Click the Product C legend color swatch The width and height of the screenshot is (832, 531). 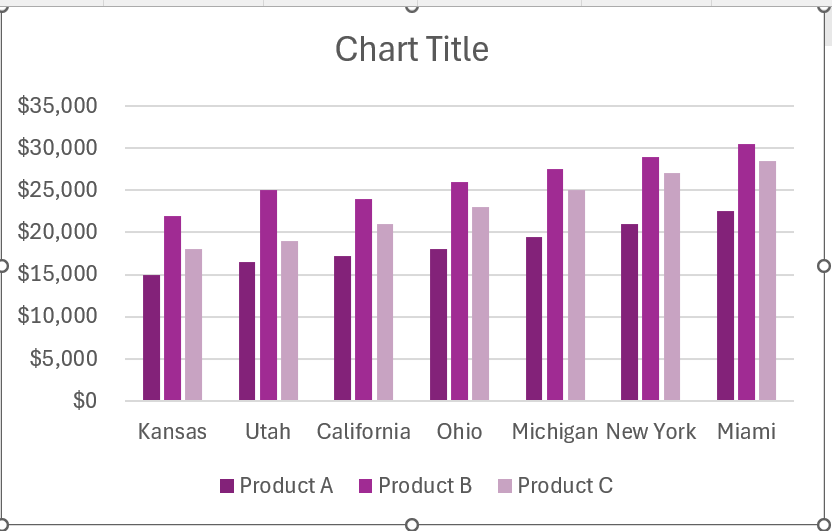[505, 487]
